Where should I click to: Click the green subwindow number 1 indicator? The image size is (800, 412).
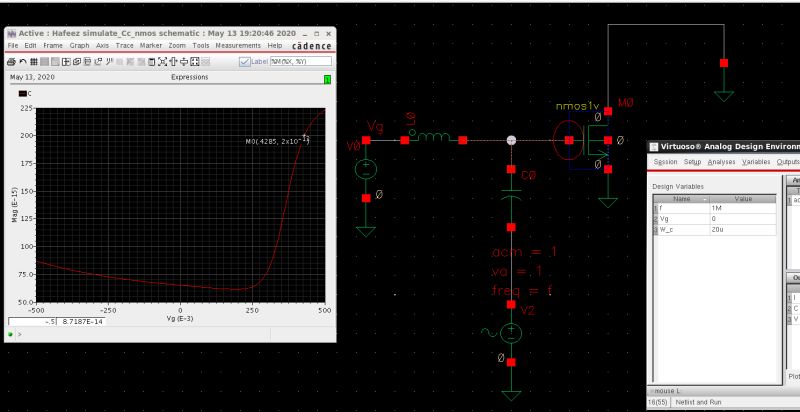pos(328,79)
